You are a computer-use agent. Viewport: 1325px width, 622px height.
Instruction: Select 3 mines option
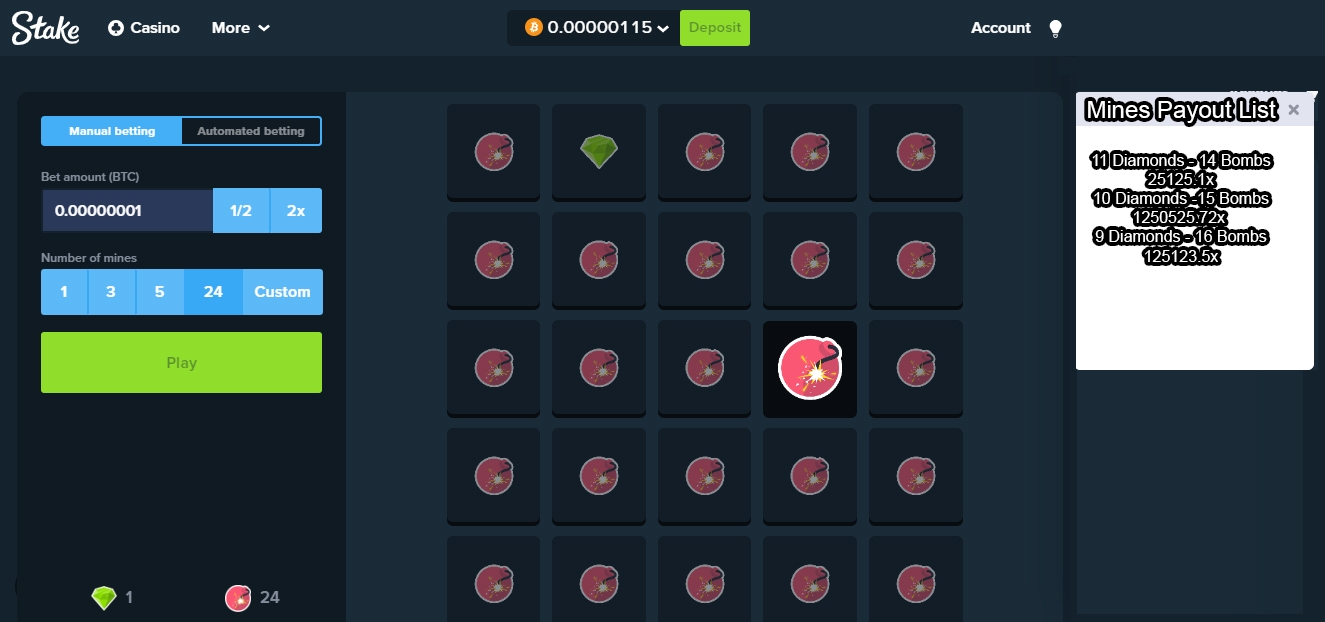click(x=112, y=292)
